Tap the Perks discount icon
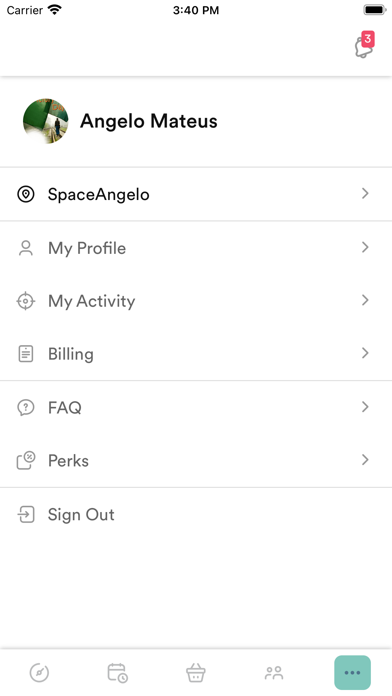Screen dimensions: 392x696 click(x=26, y=460)
